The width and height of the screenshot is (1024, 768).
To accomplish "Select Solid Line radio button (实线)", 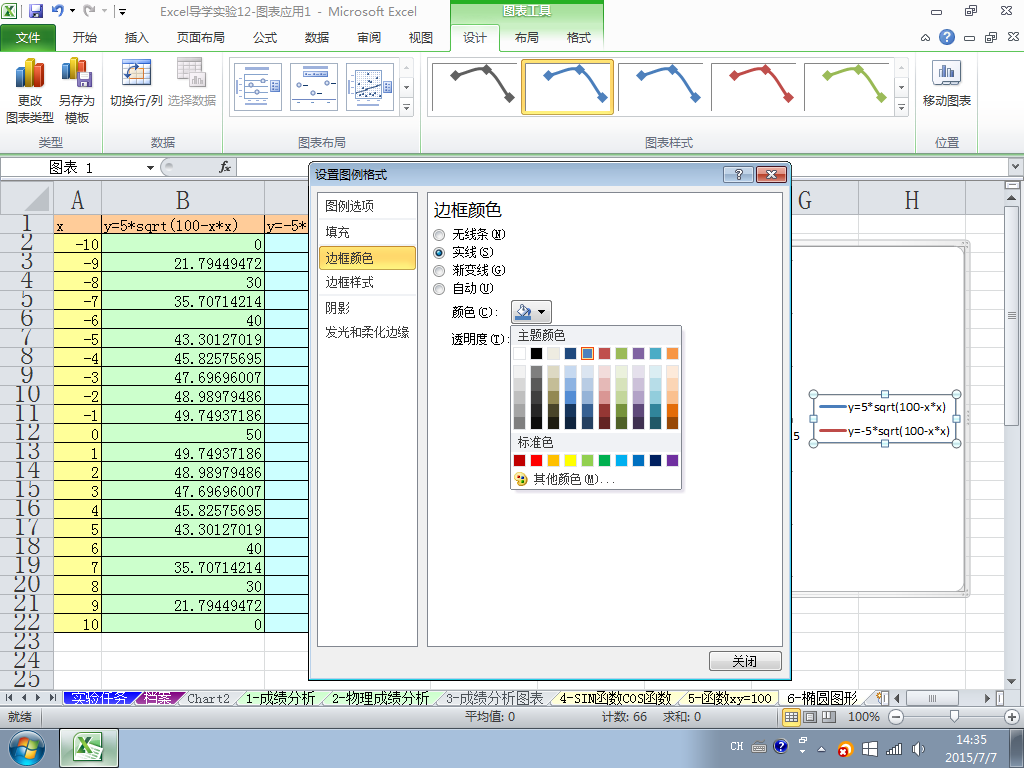I will click(440, 253).
